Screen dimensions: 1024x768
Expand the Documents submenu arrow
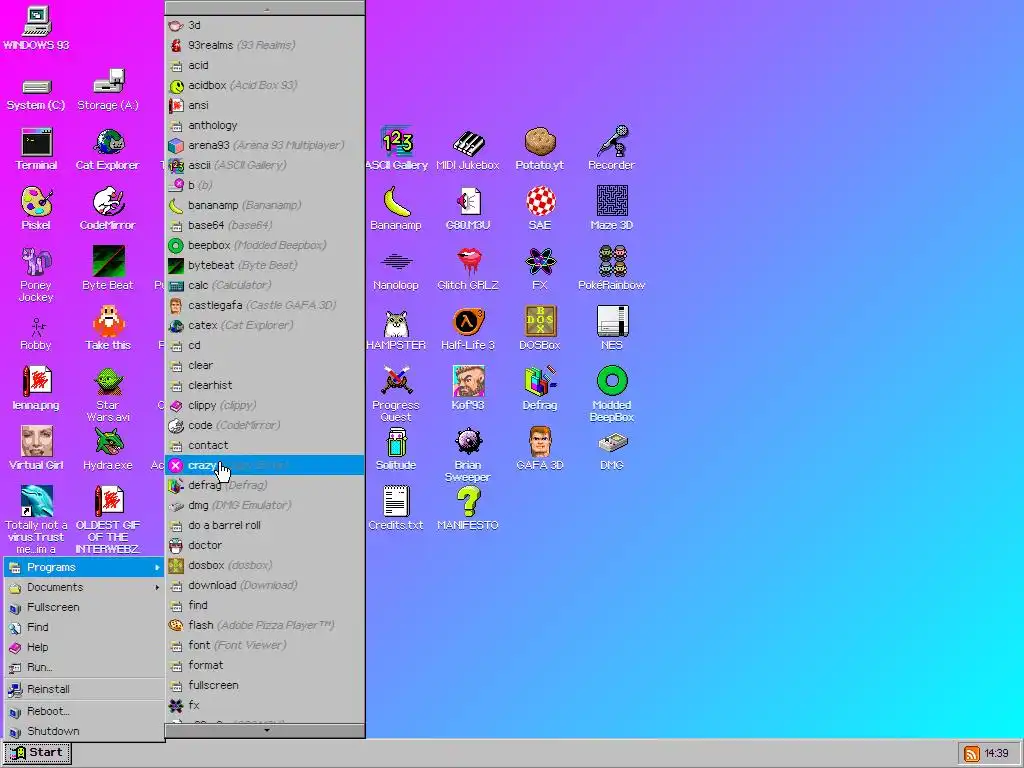point(157,587)
